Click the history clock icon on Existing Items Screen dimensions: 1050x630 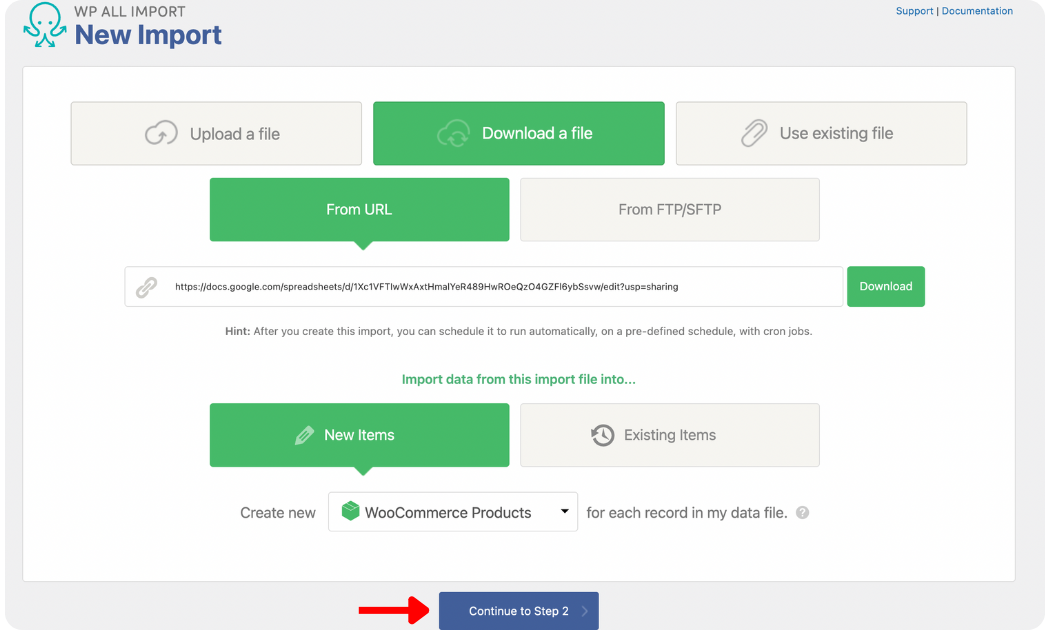[x=602, y=435]
